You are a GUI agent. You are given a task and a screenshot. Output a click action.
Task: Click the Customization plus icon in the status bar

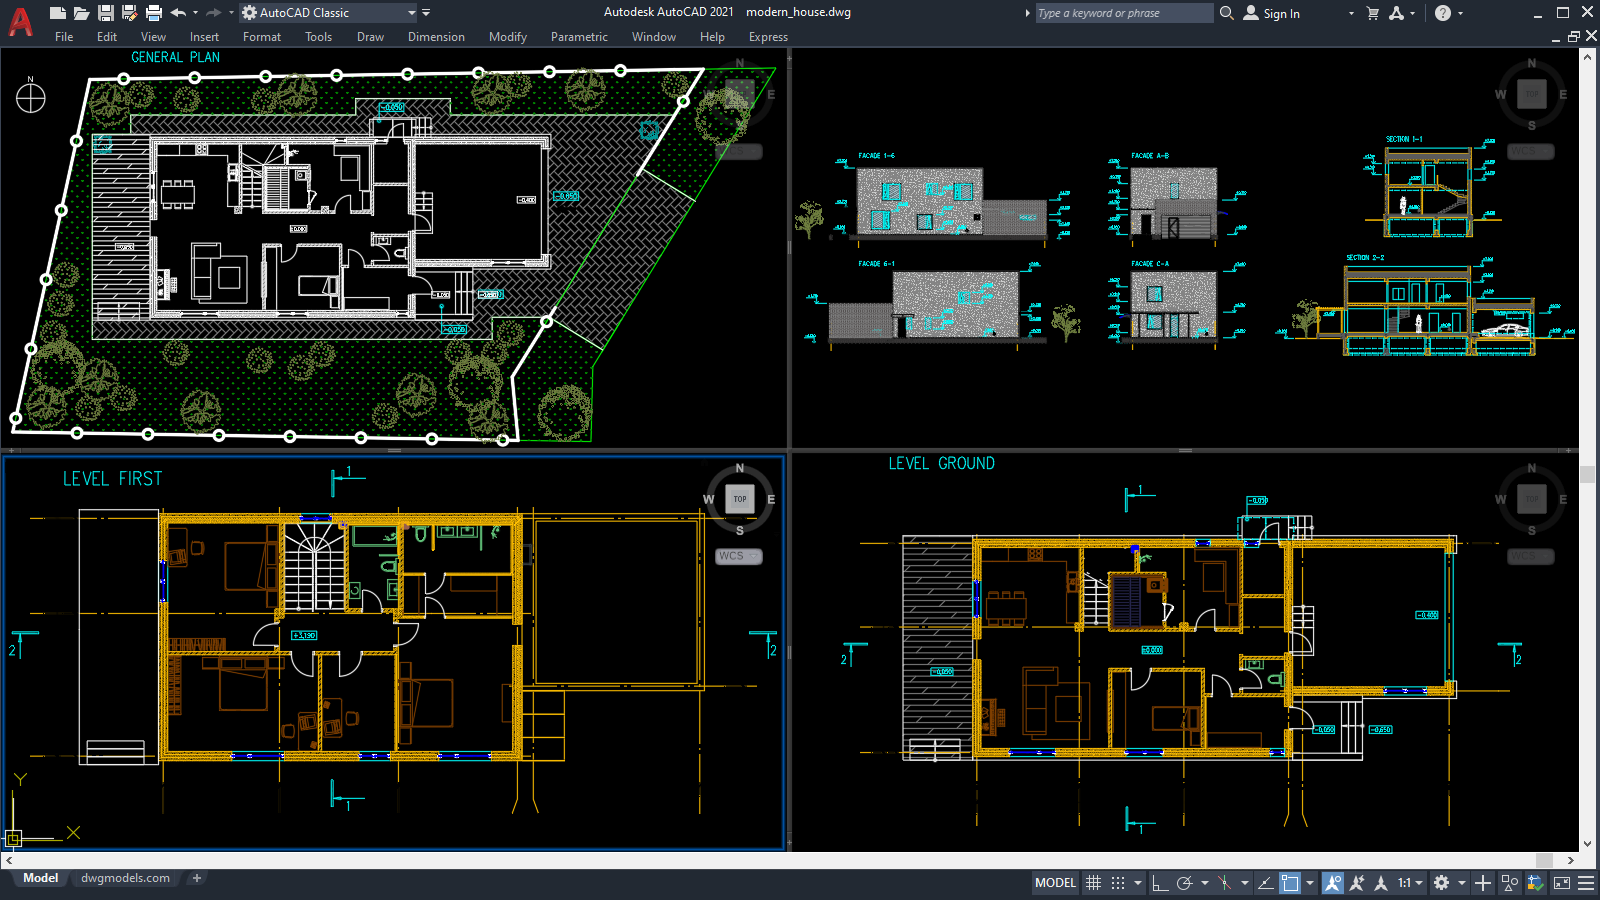point(1483,883)
